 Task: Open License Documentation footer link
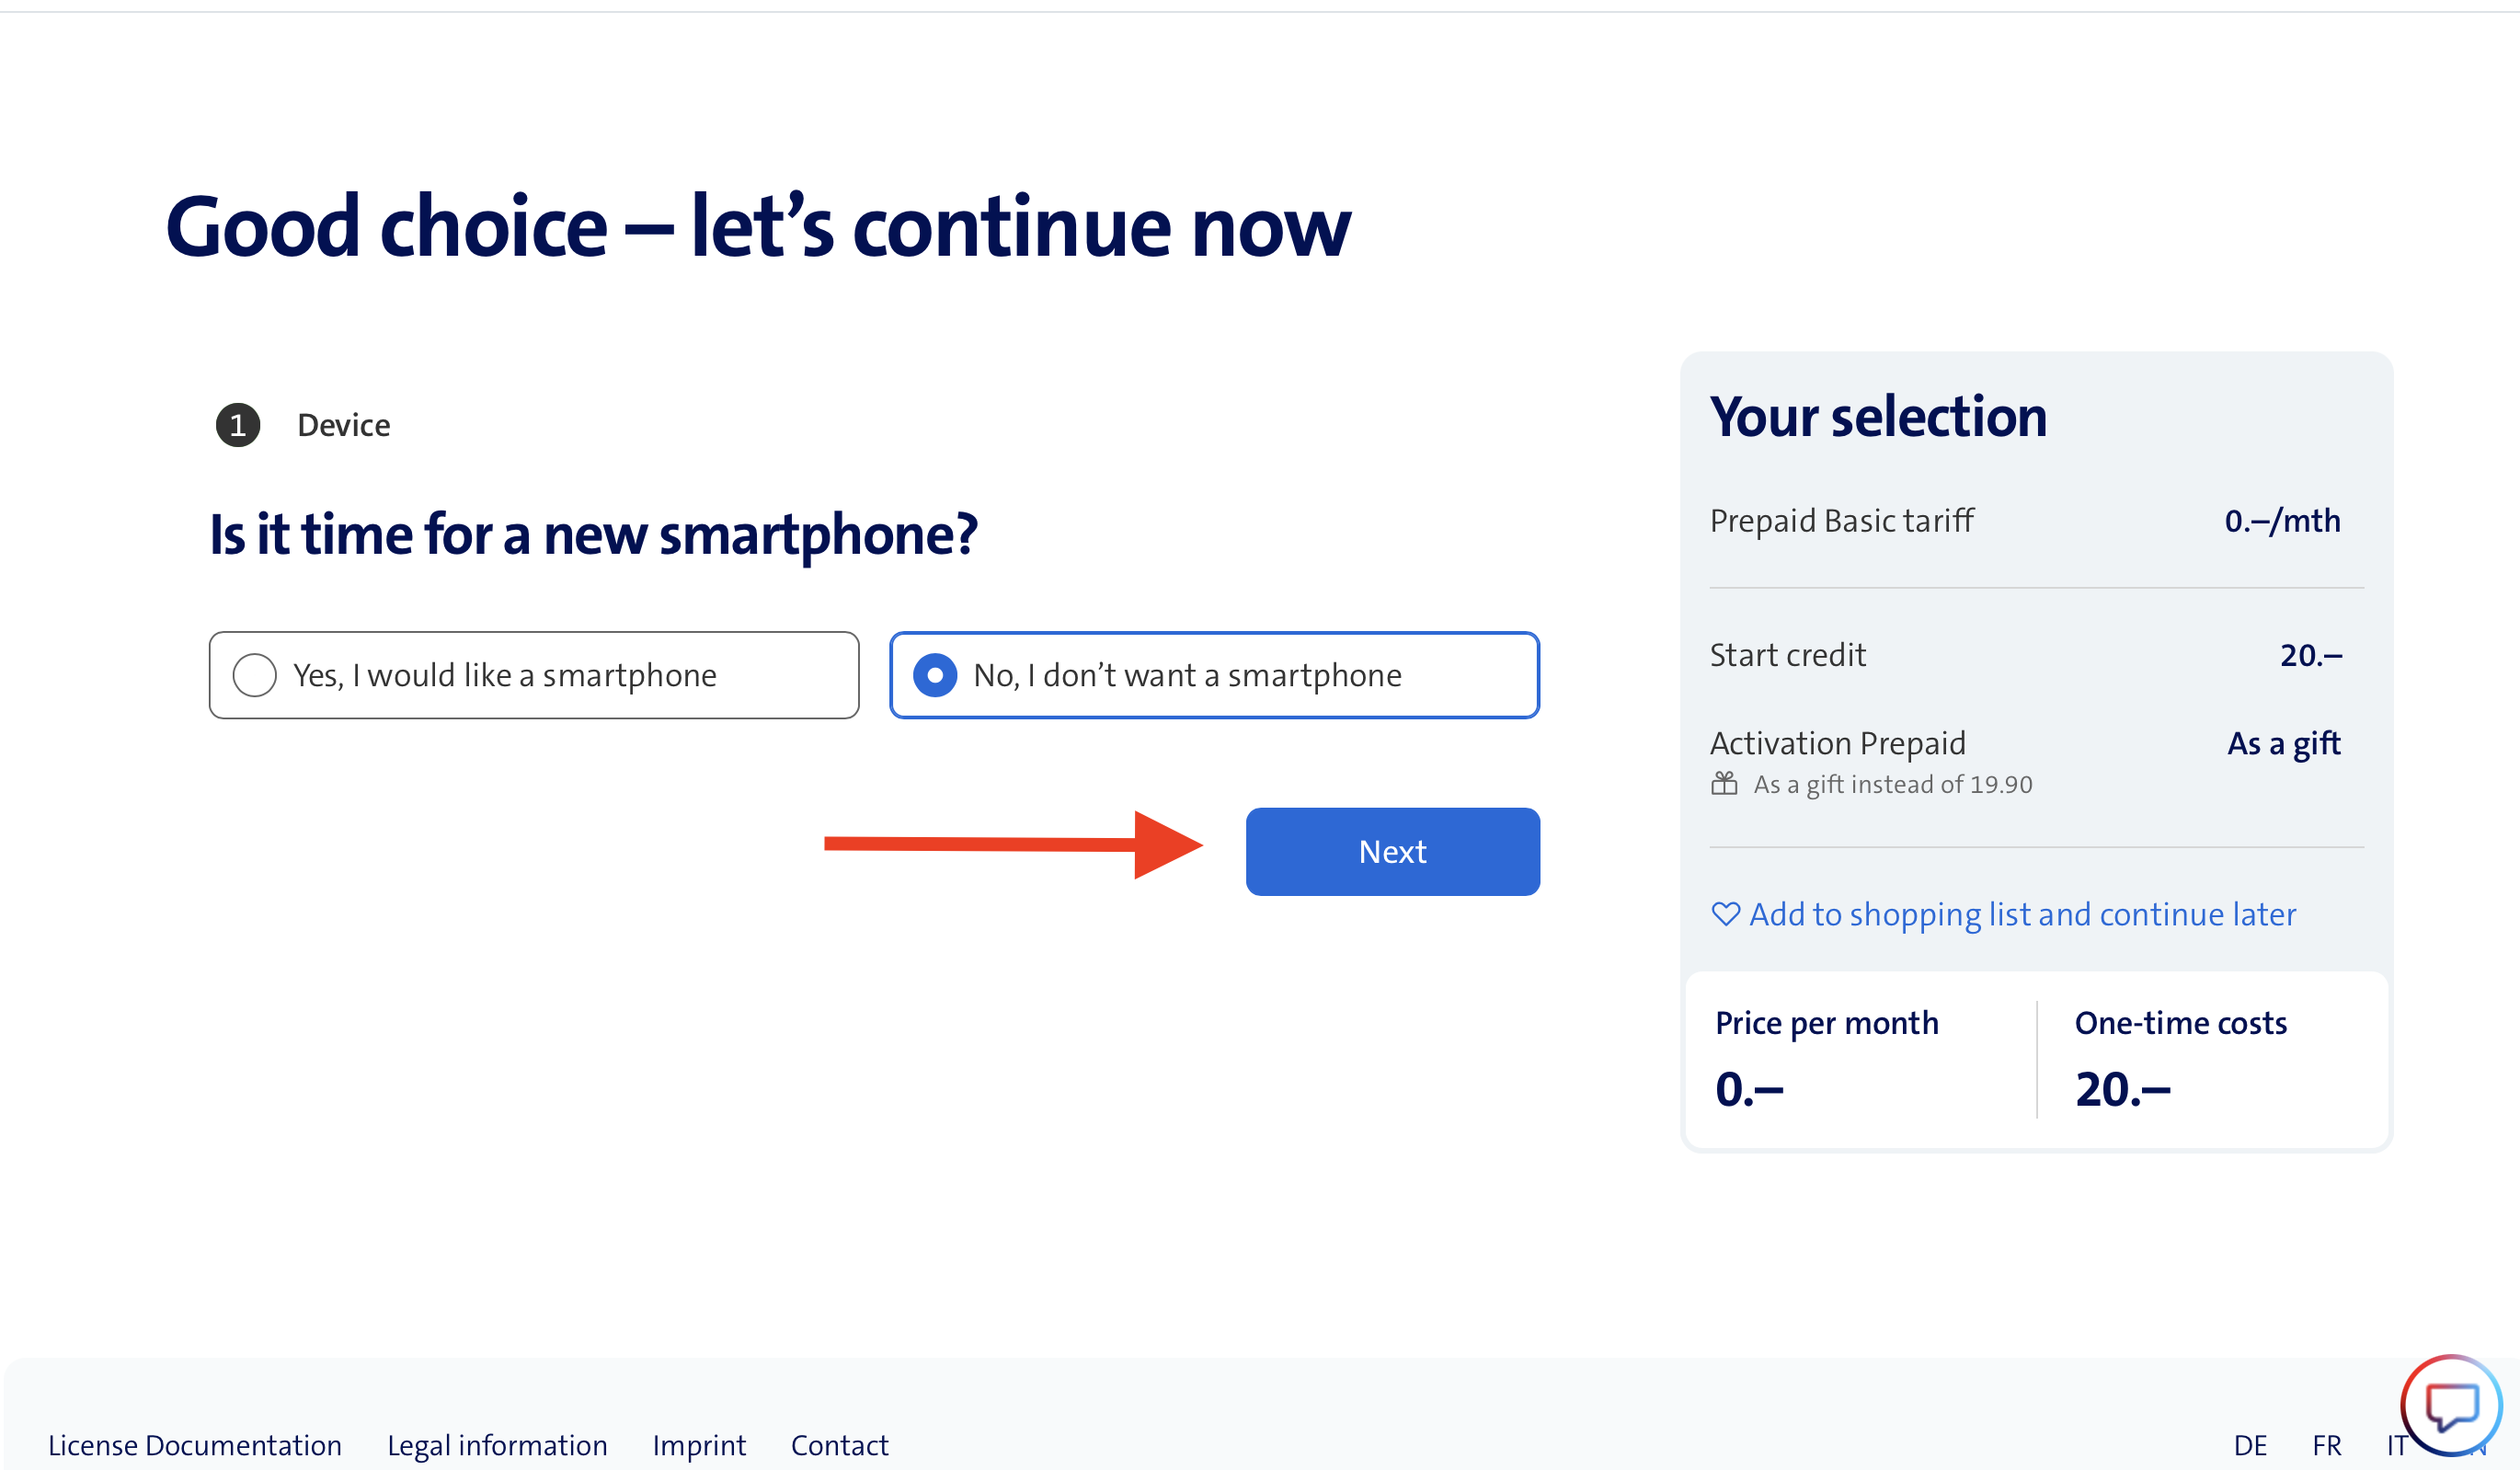195,1445
